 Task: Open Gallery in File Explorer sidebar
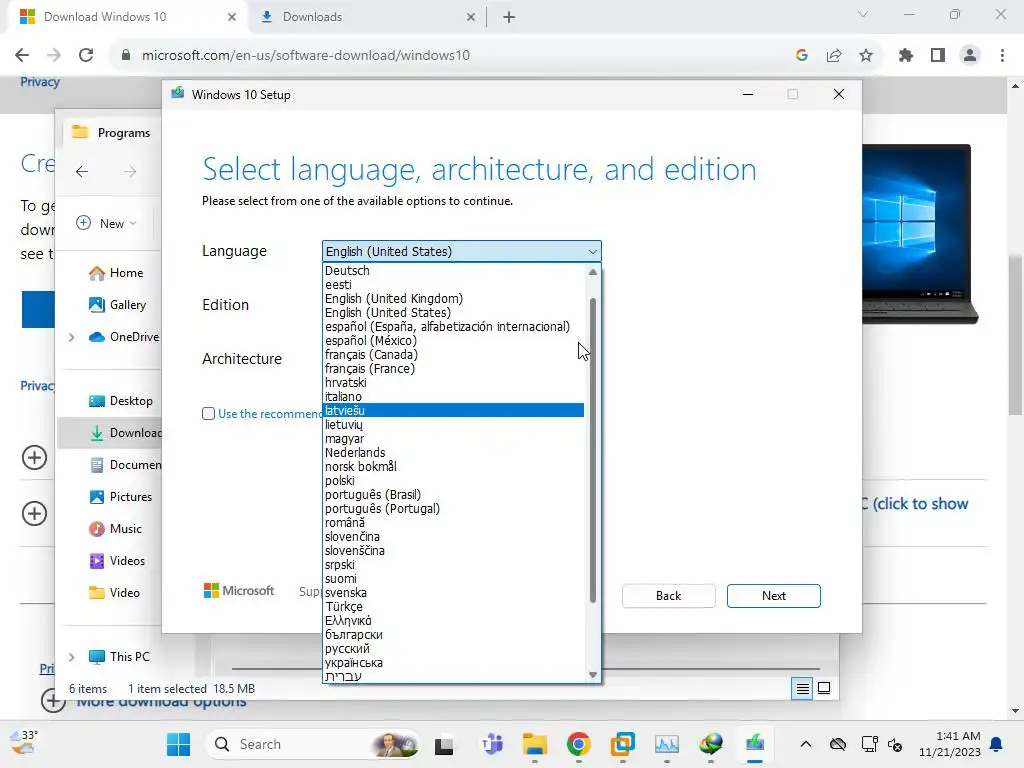[117, 305]
